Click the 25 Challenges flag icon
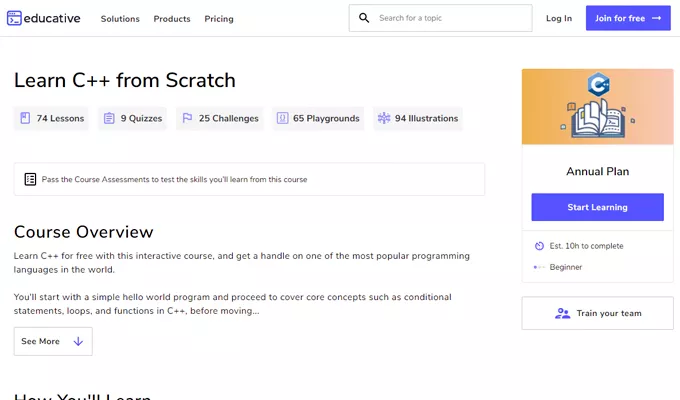This screenshot has width=680, height=400. click(187, 118)
